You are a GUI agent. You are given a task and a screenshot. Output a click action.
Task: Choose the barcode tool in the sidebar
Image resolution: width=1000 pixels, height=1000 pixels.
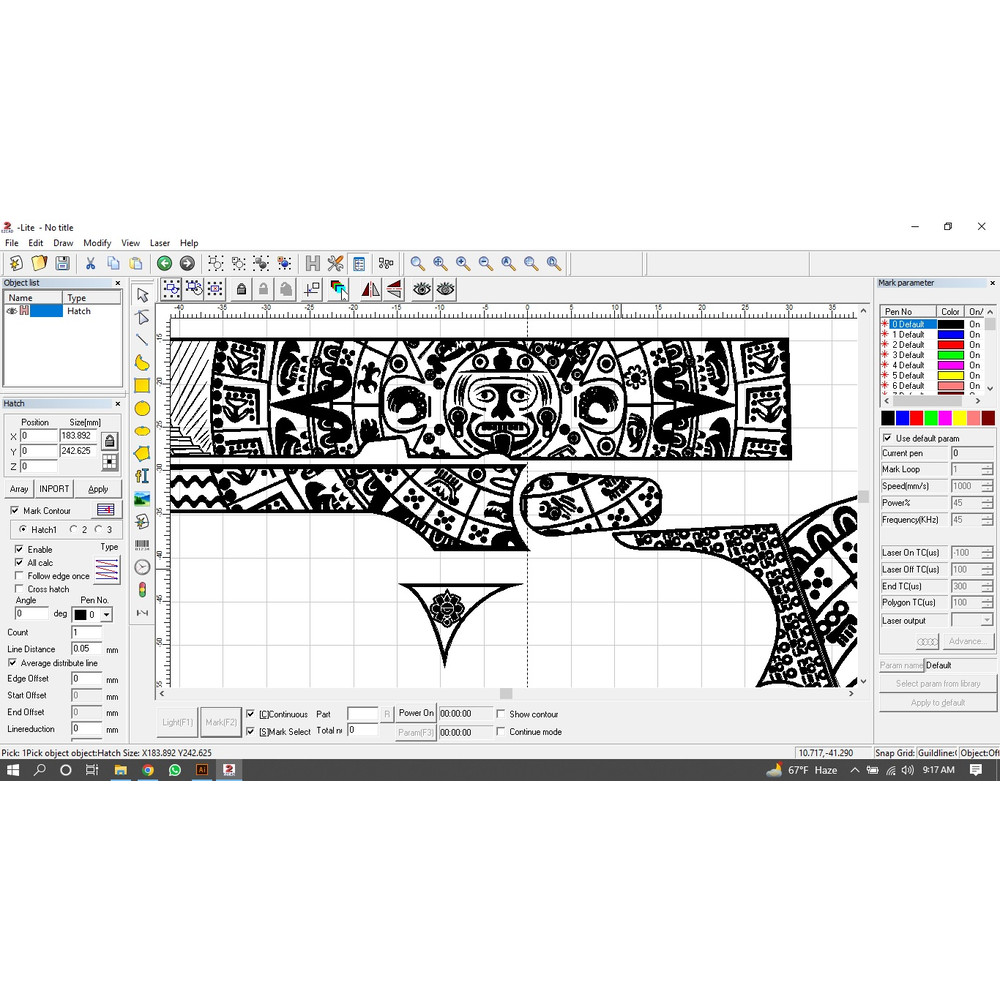click(142, 543)
